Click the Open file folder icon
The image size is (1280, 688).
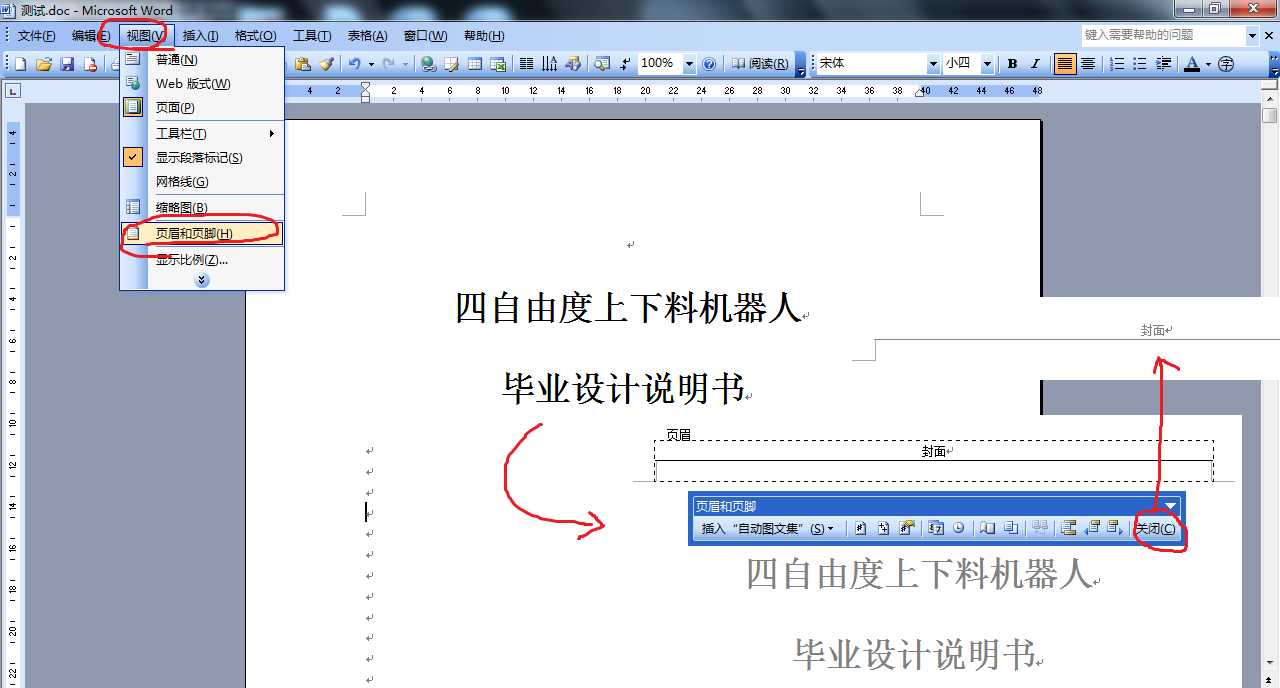tap(44, 64)
